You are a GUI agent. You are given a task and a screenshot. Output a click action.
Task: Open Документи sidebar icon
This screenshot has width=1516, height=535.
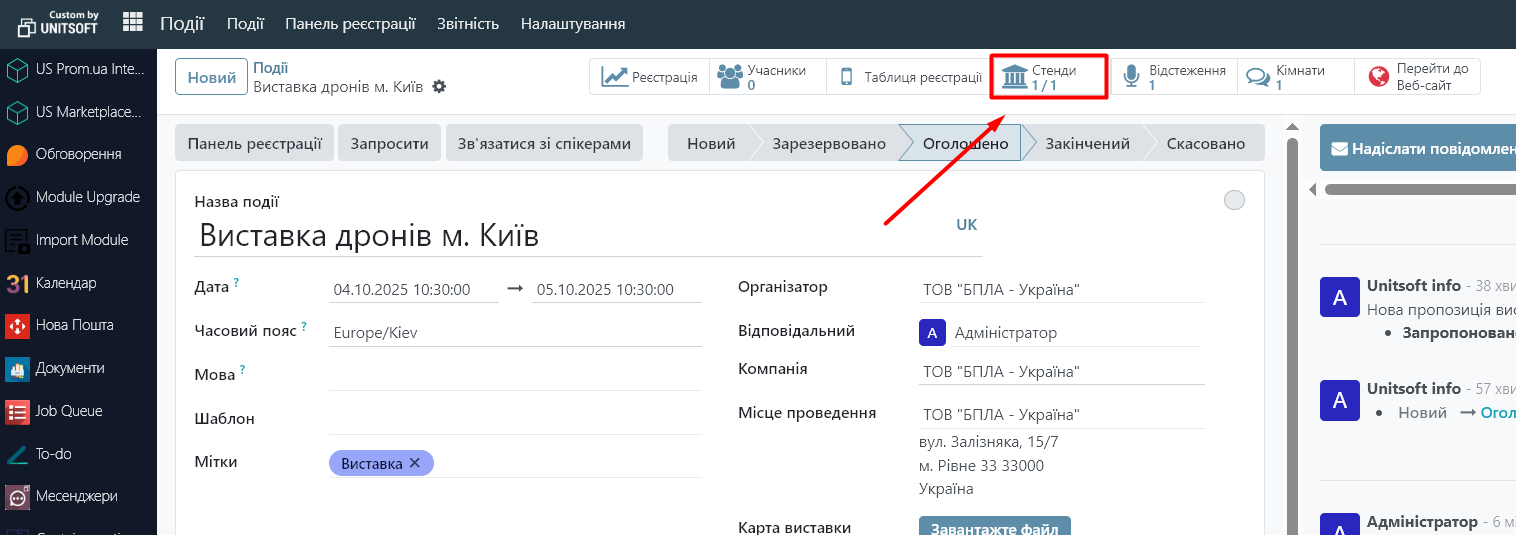coord(17,369)
